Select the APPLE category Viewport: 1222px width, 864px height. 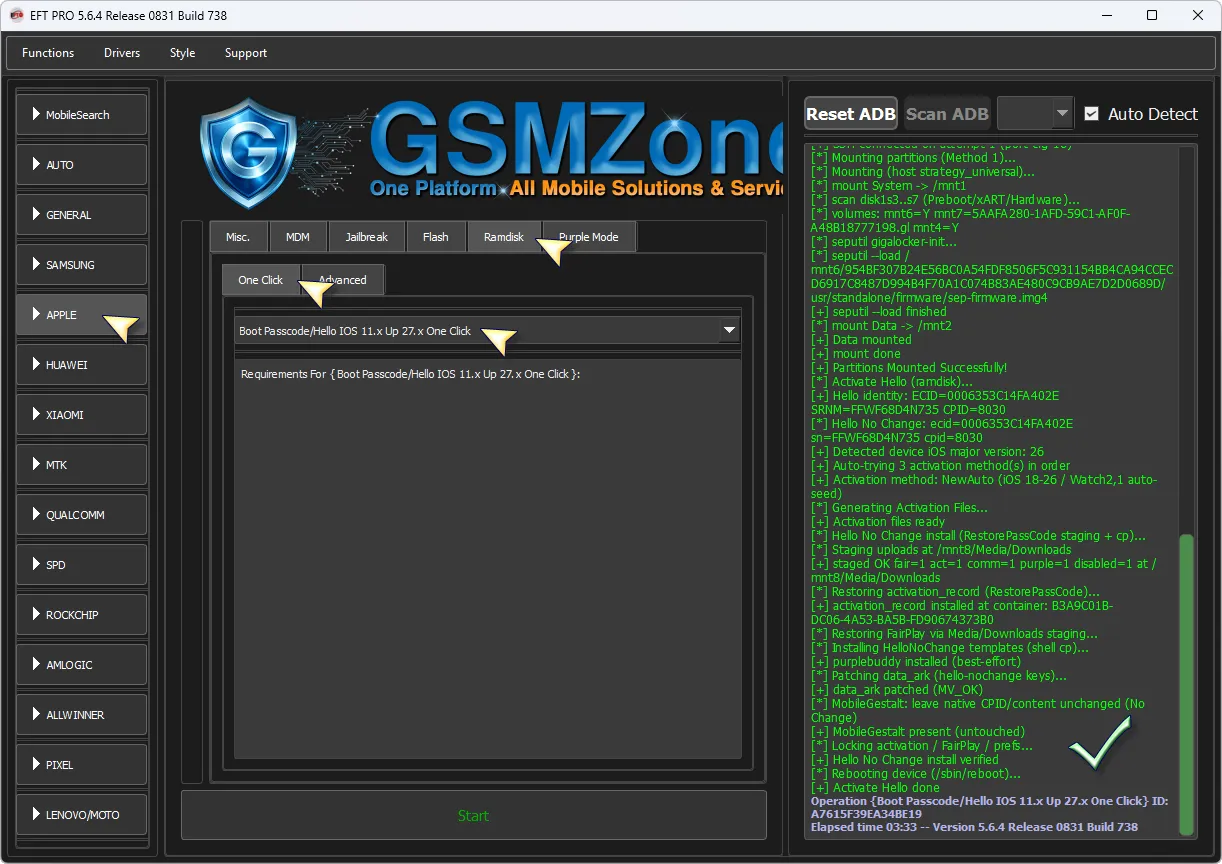tap(82, 315)
